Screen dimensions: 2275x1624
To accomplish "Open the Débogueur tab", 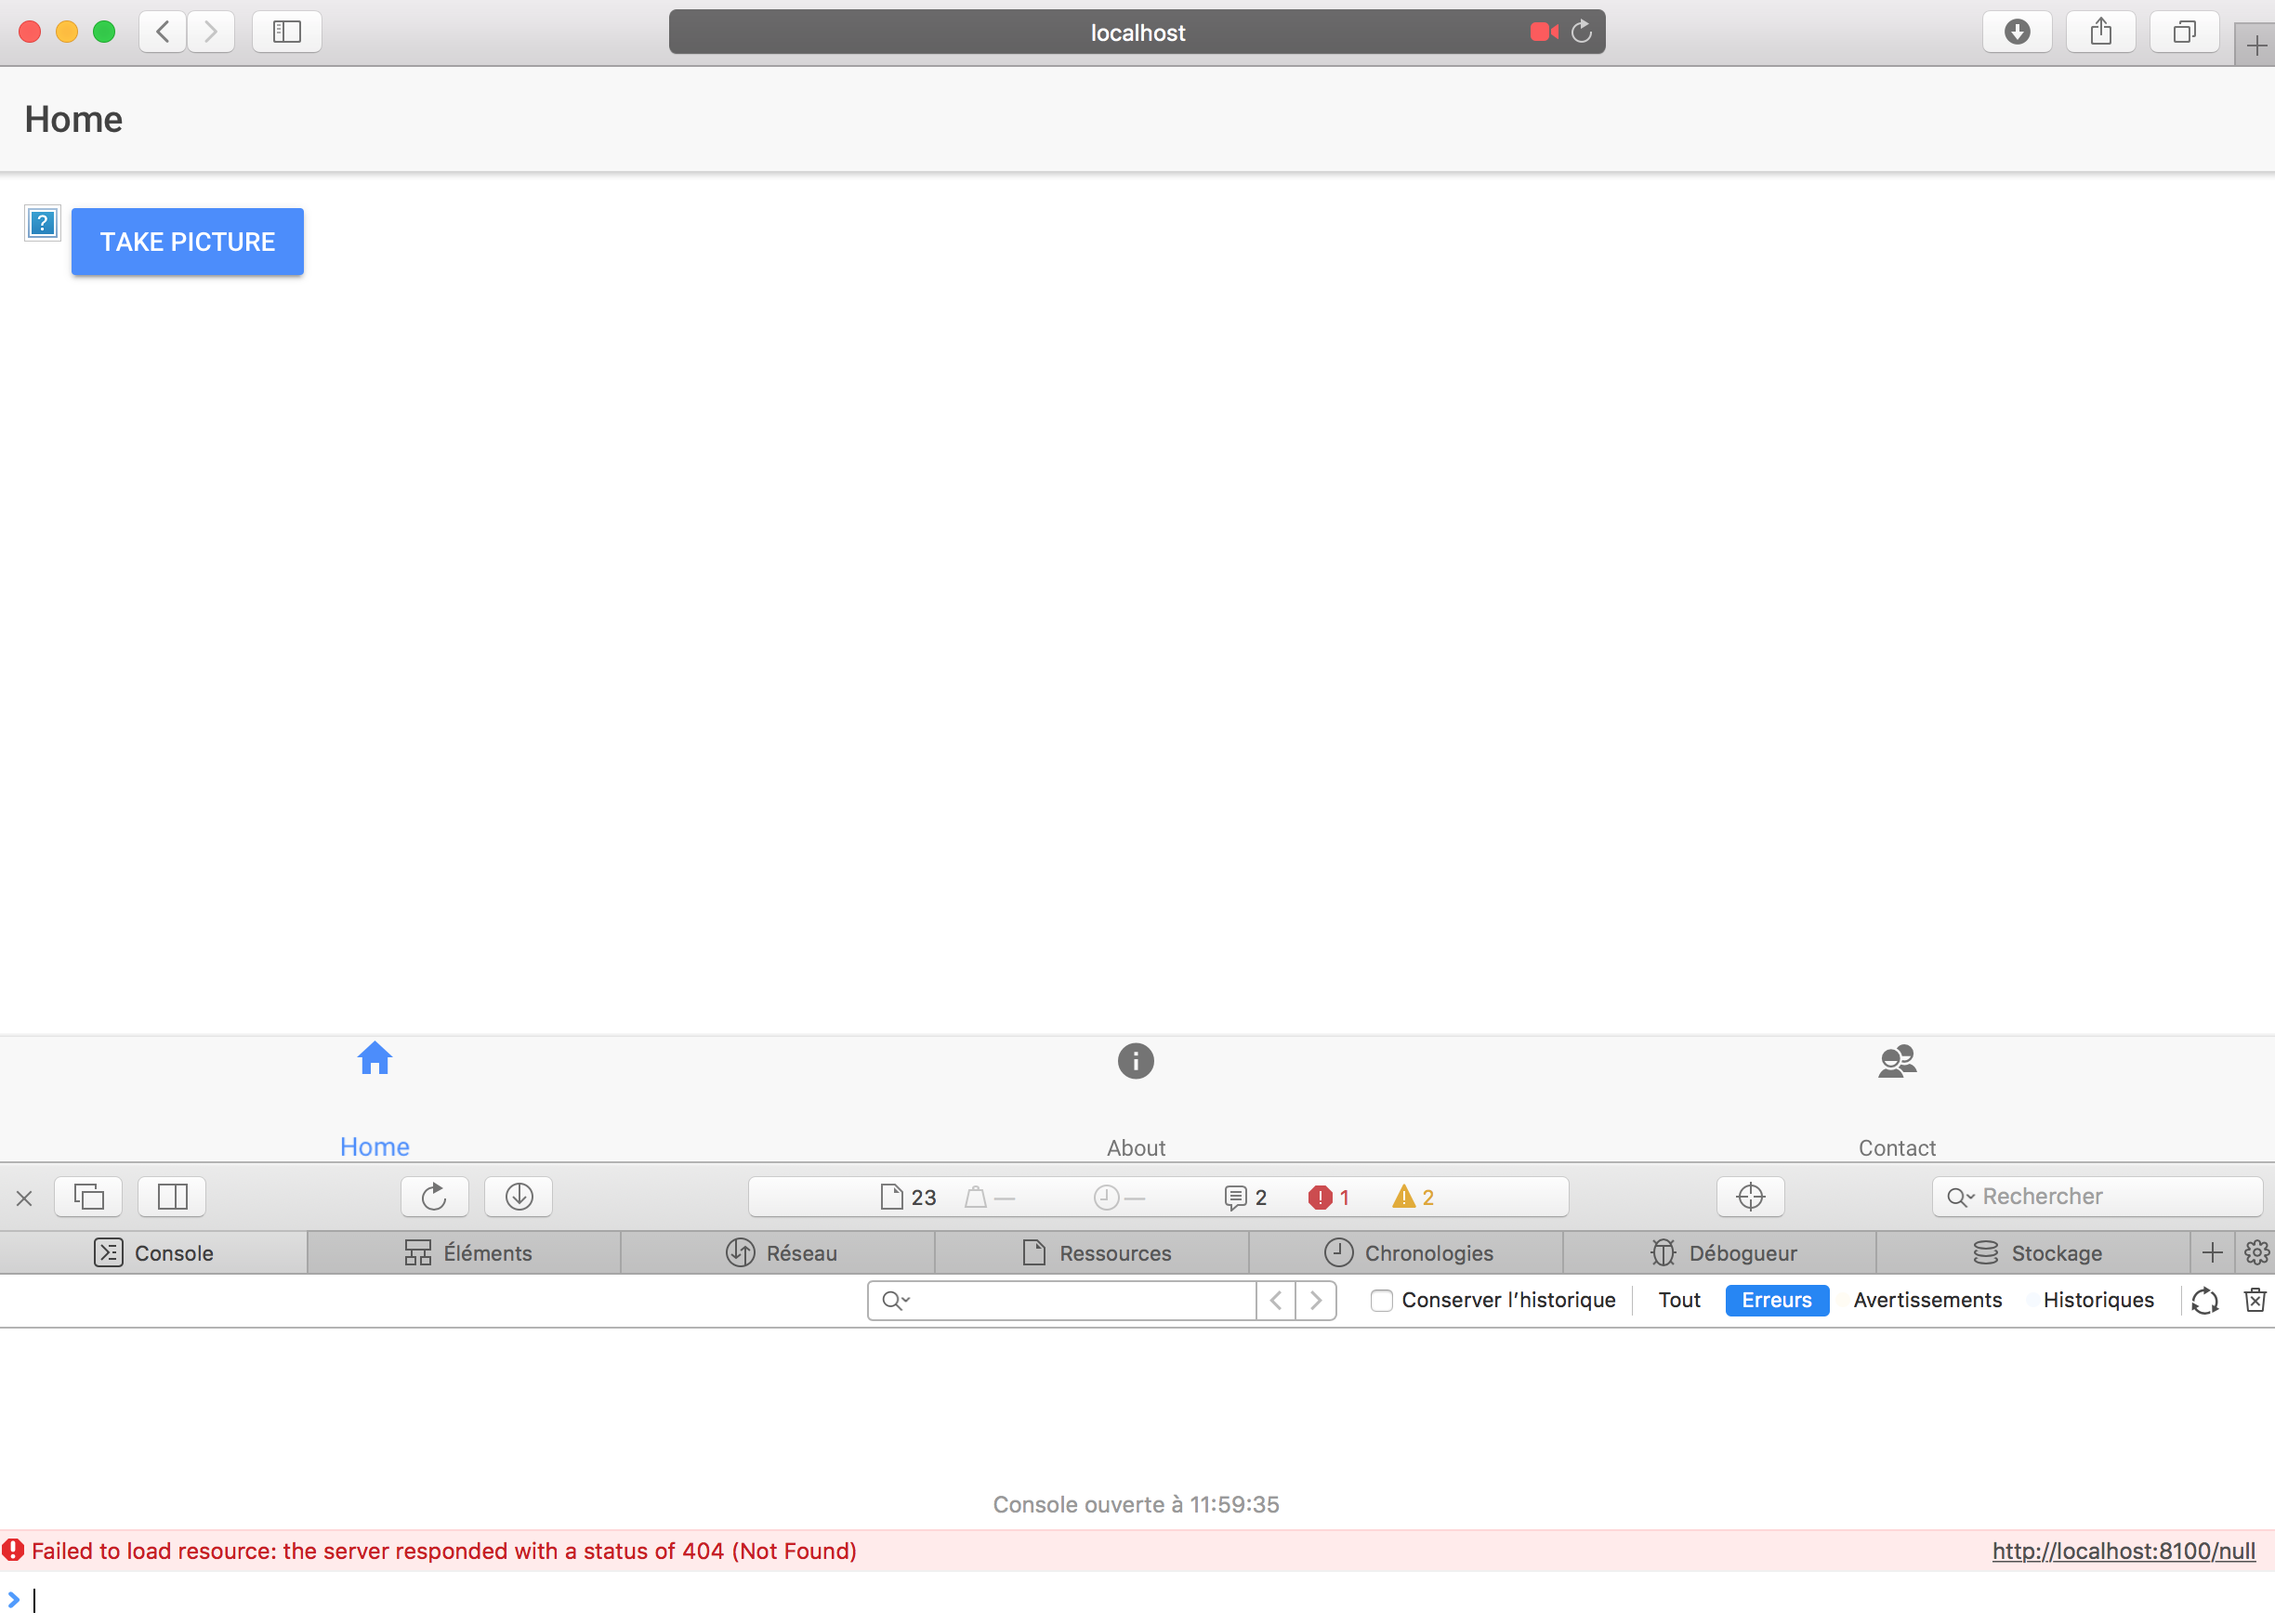I will (1722, 1253).
